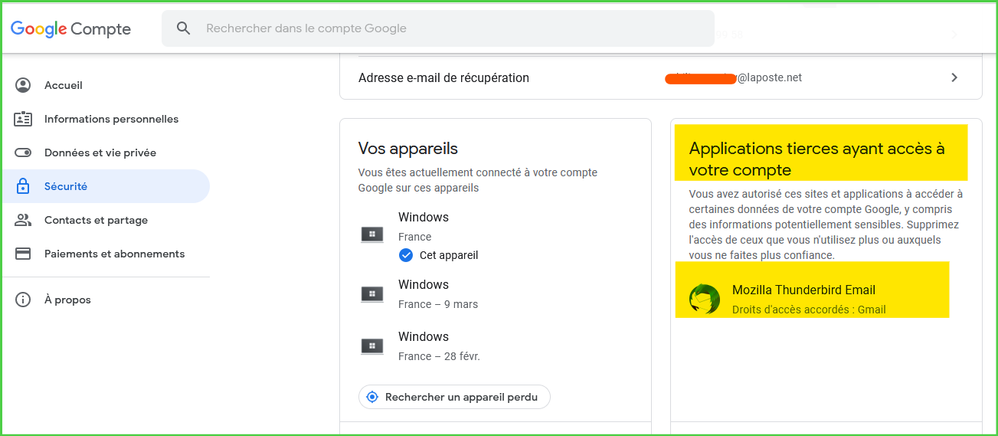Image resolution: width=998 pixels, height=436 pixels.
Task: Click the Google Compte logo
Action: coord(71,29)
